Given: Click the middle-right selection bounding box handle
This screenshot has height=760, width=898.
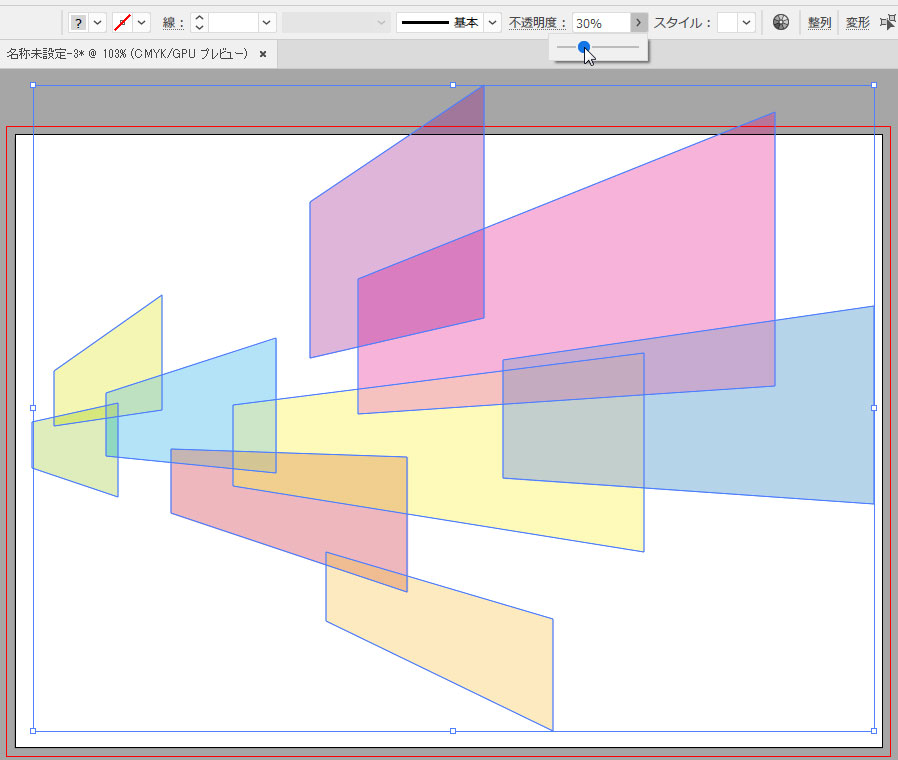Looking at the screenshot, I should pos(874,408).
